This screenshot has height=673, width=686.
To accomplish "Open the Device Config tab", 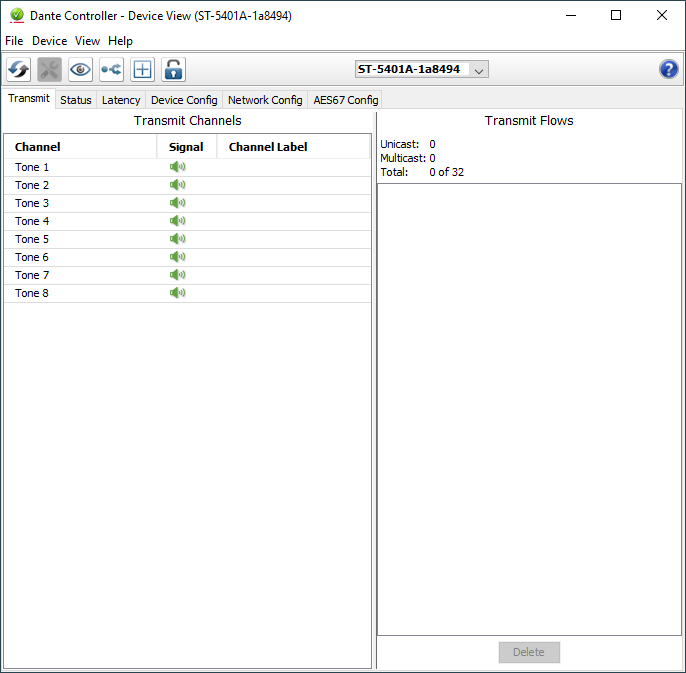I will 184,100.
